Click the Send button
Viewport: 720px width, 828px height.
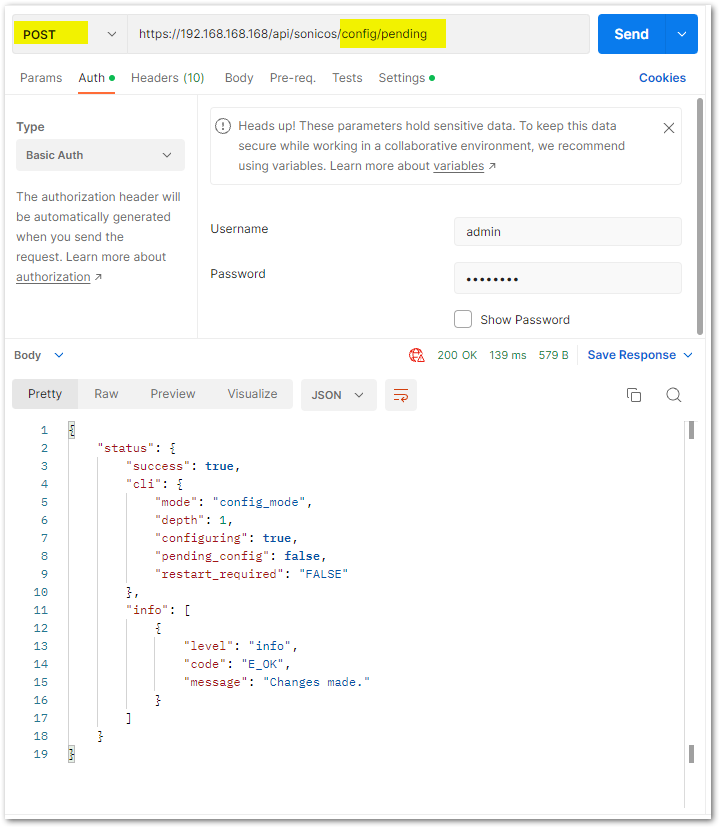point(631,34)
